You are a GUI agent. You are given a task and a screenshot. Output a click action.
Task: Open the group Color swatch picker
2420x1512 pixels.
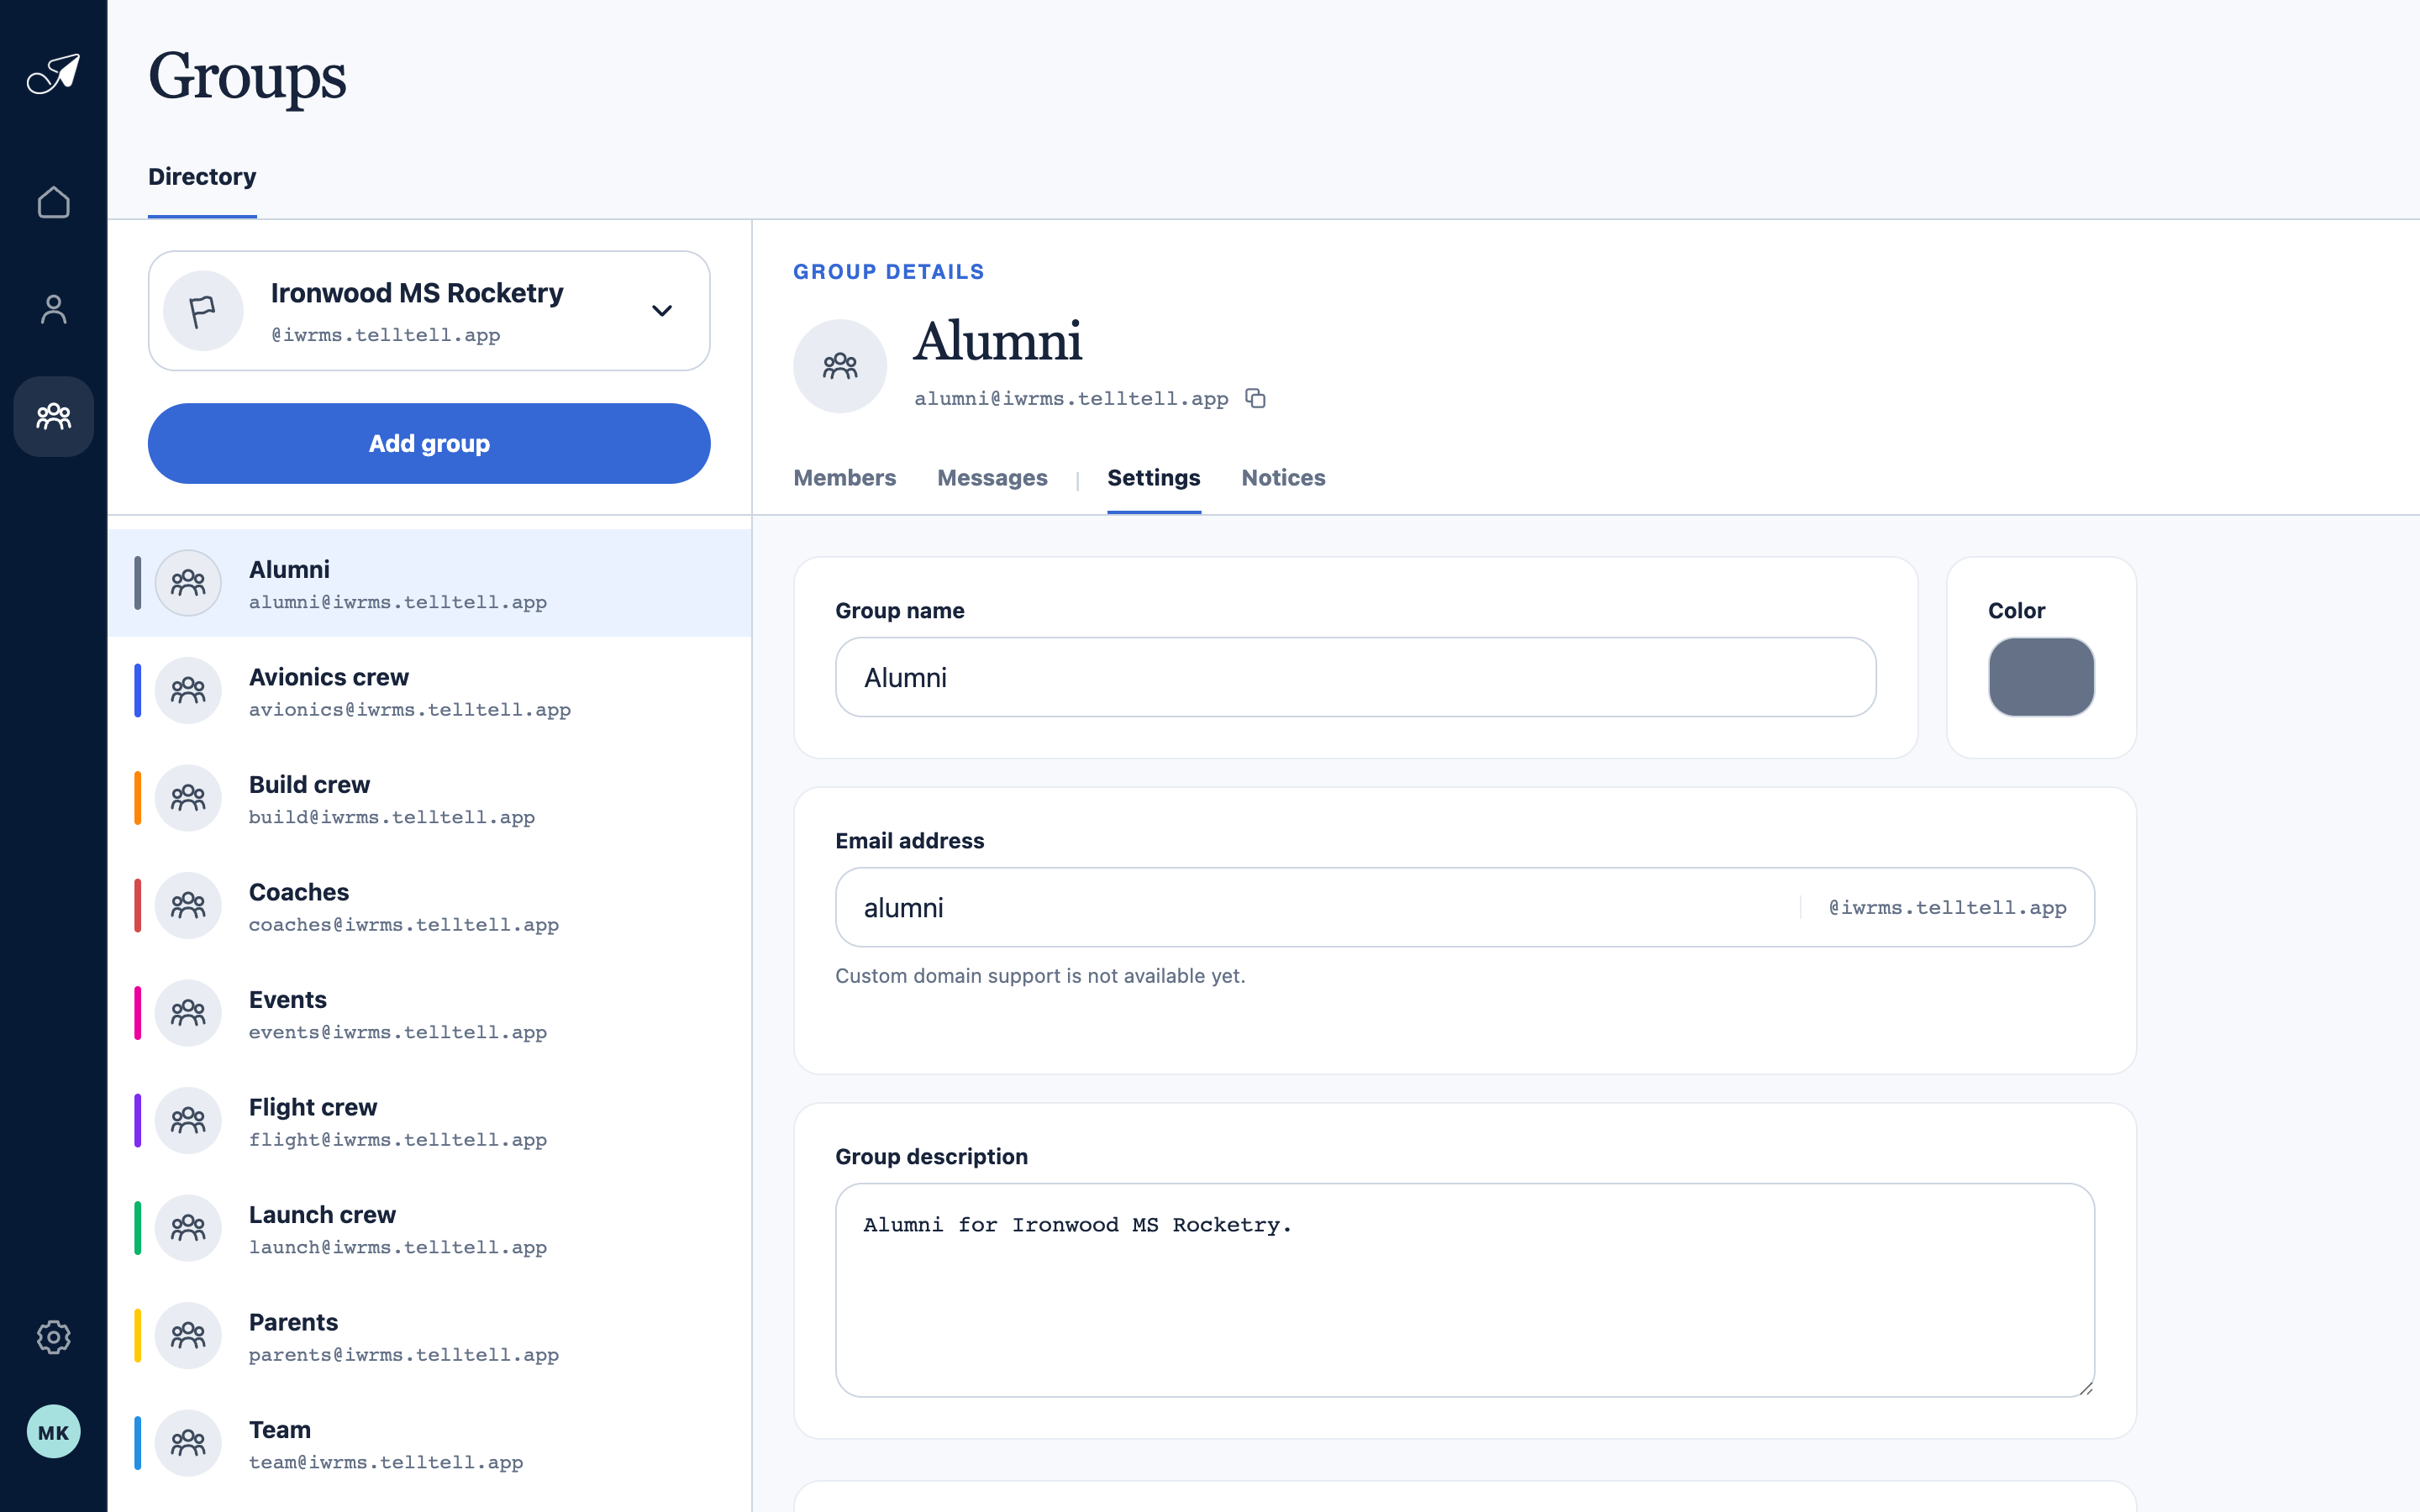(2041, 677)
